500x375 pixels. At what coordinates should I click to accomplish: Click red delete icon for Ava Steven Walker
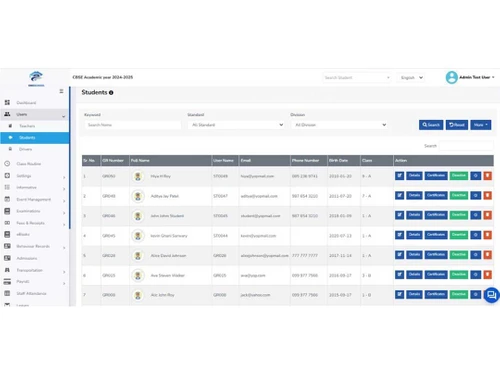coord(487,275)
